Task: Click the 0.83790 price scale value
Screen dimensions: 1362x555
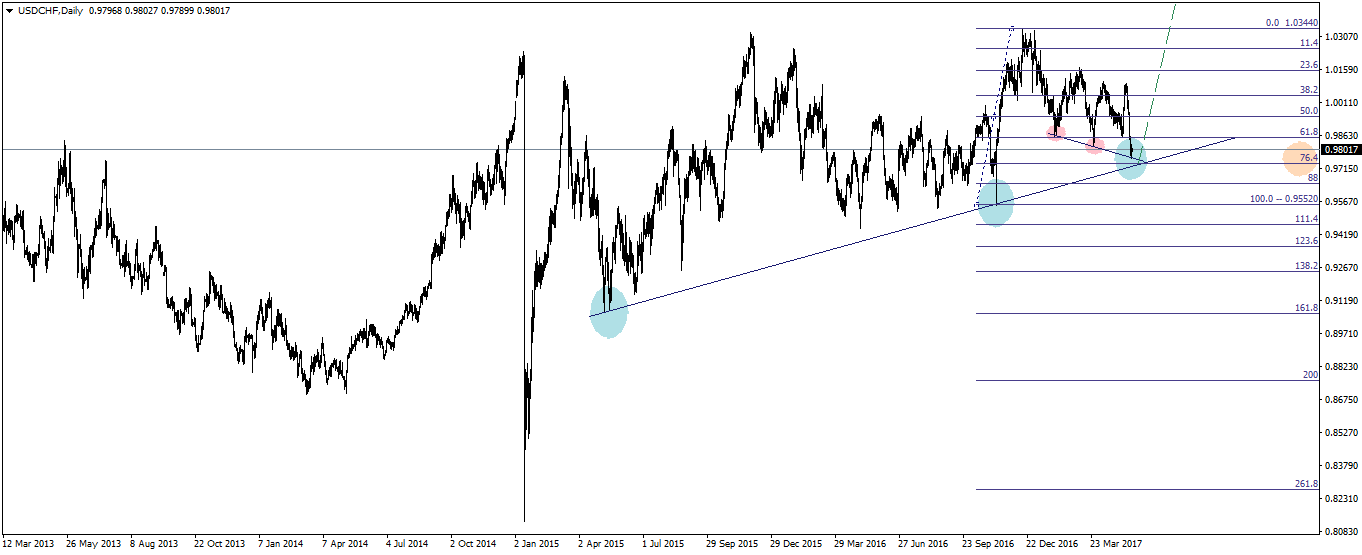Action: click(1340, 466)
